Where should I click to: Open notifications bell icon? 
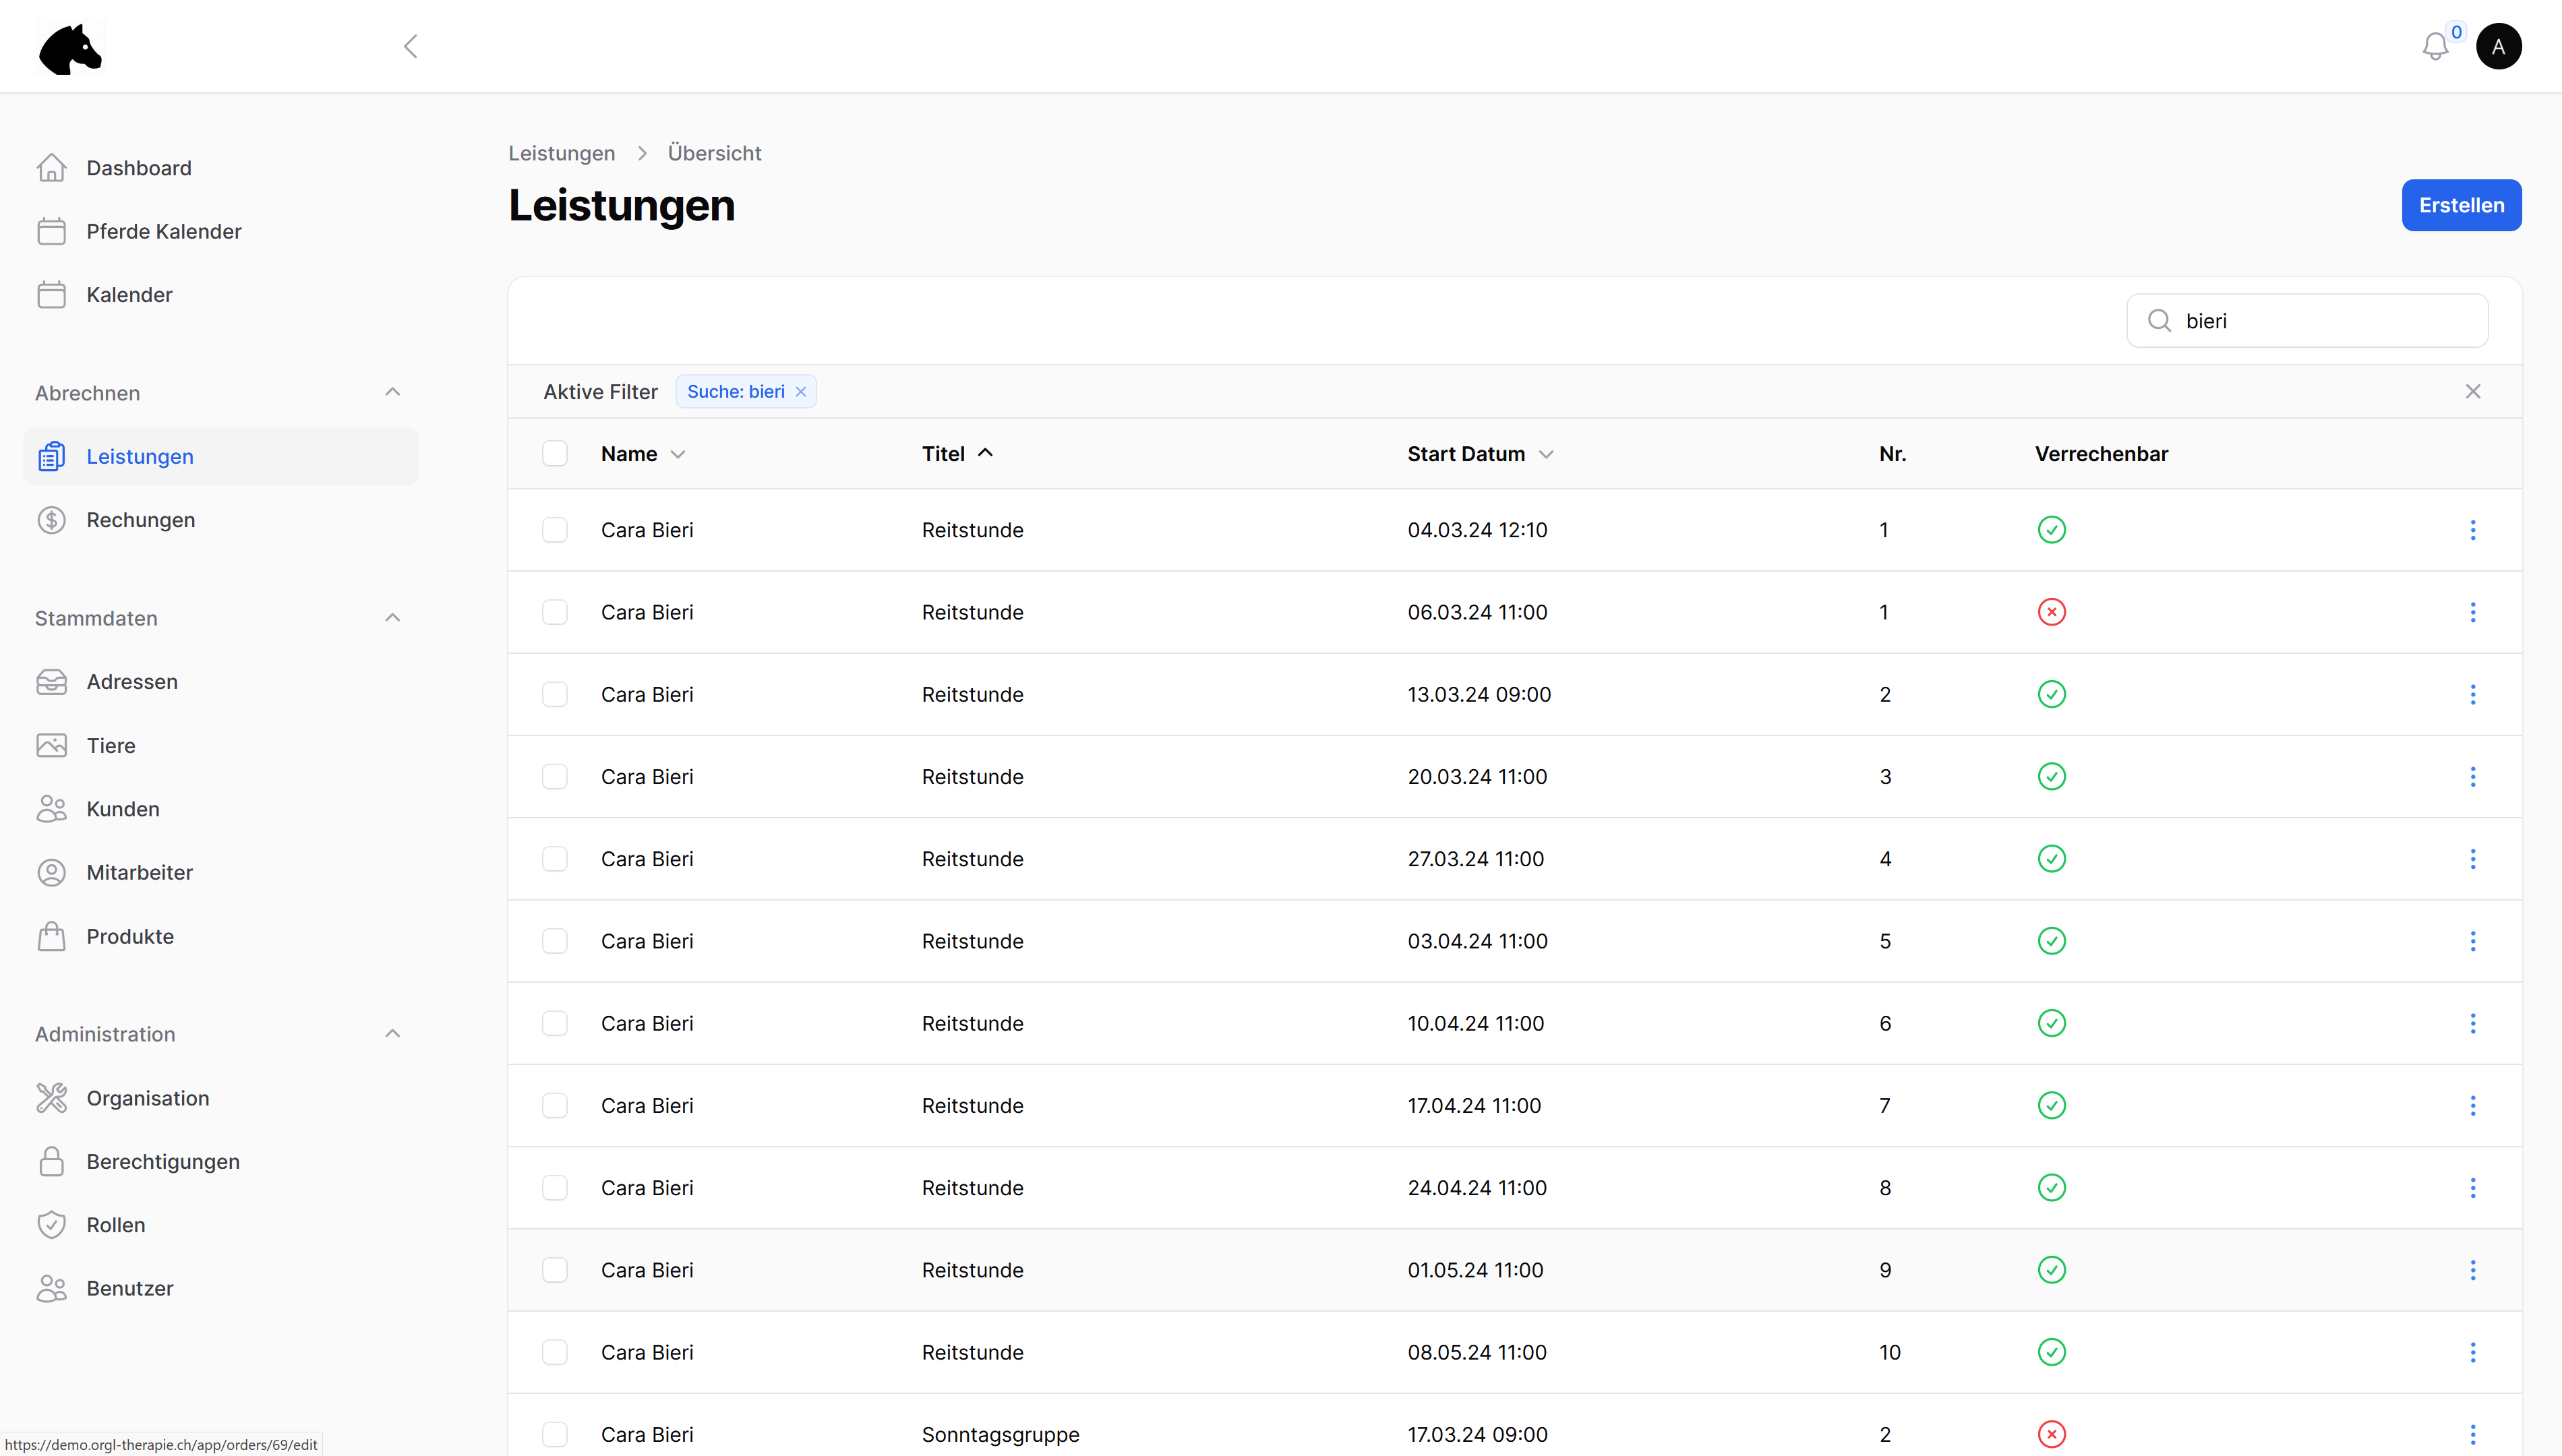click(2435, 46)
